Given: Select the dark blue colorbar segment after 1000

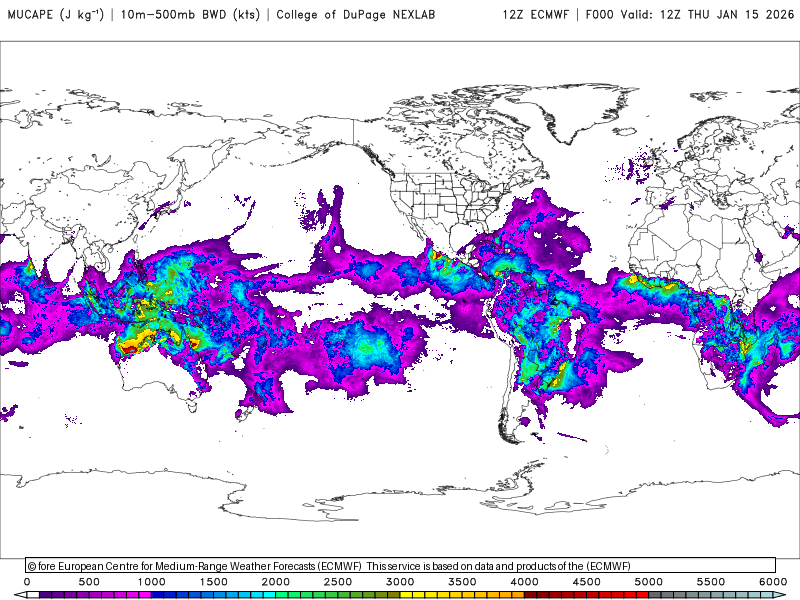Looking at the screenshot, I should point(157,594).
